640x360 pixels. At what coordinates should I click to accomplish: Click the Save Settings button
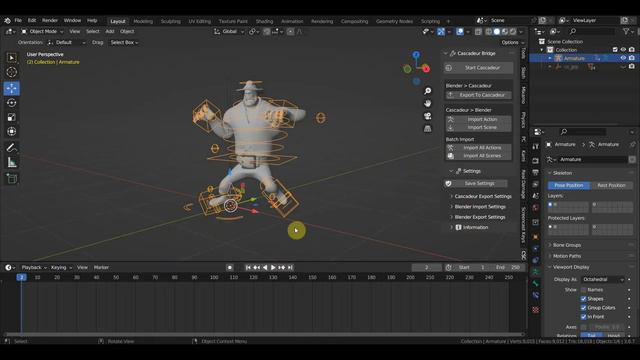(476, 184)
